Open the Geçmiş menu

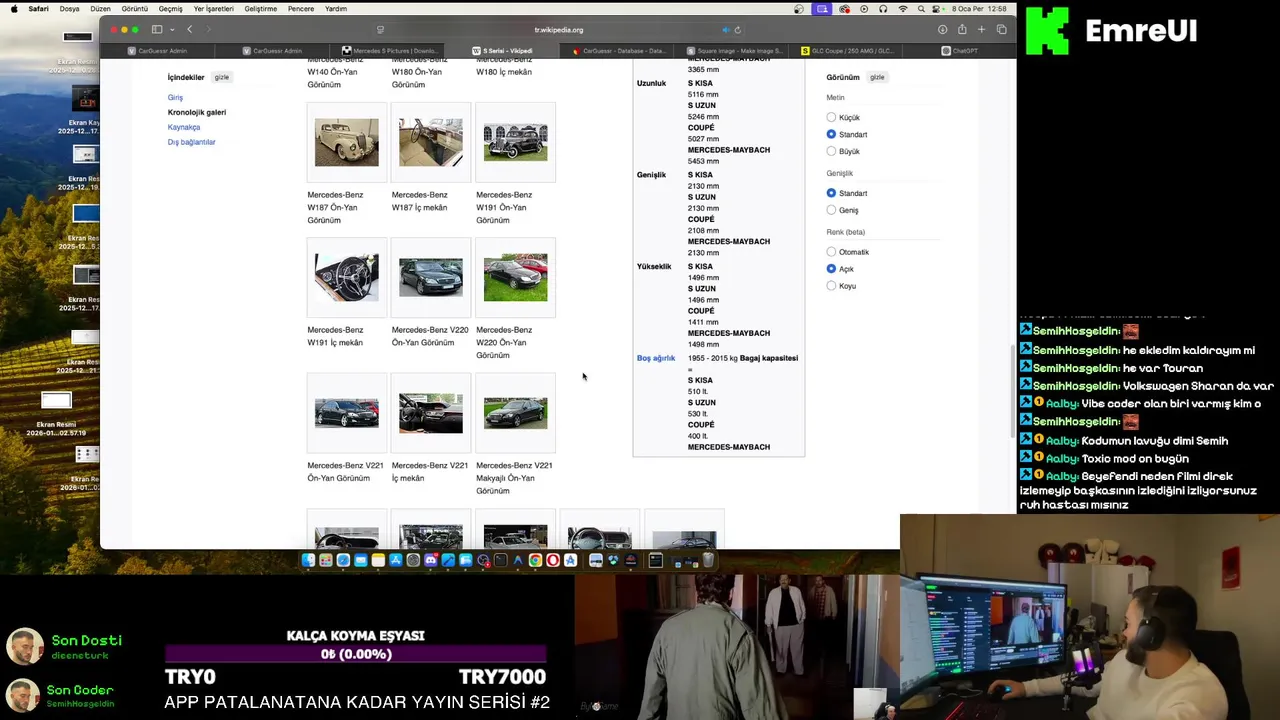coord(171,9)
